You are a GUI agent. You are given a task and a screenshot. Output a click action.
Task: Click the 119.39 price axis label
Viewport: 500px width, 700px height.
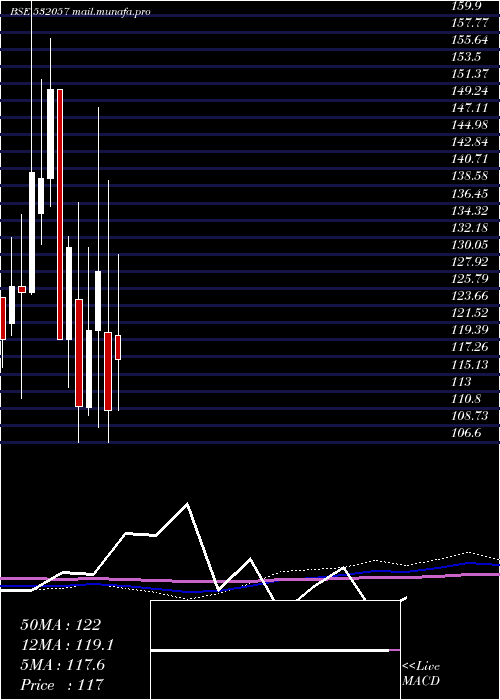point(471,329)
